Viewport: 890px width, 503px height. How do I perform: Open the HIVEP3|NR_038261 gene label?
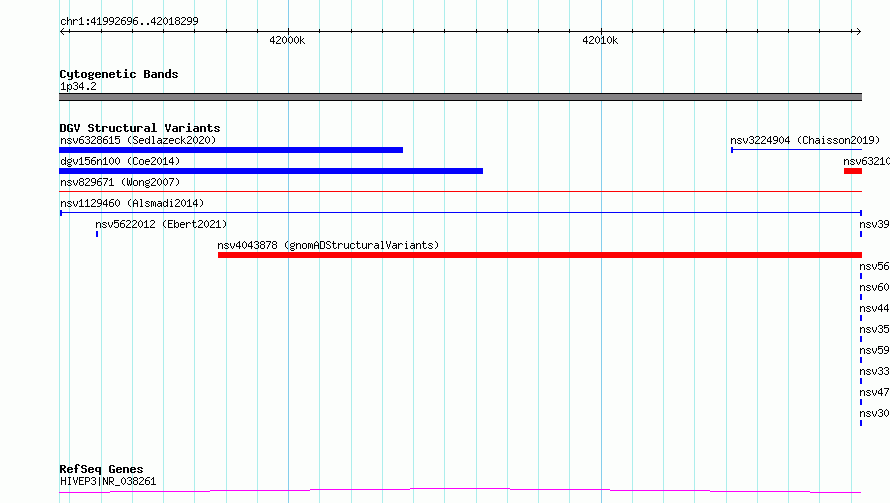tap(108, 481)
